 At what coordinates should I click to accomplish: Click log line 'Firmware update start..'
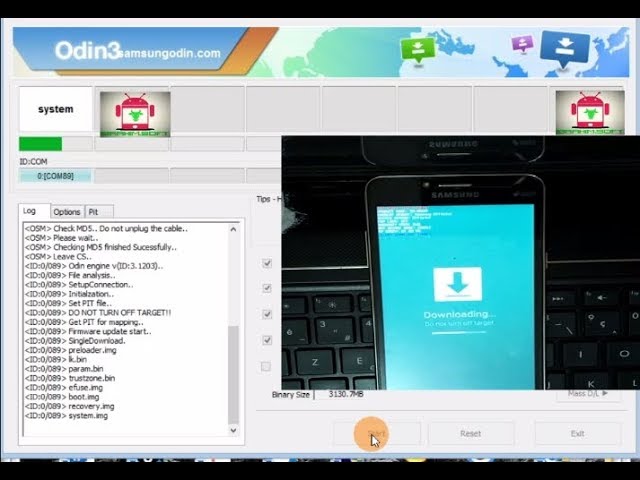click(88, 331)
